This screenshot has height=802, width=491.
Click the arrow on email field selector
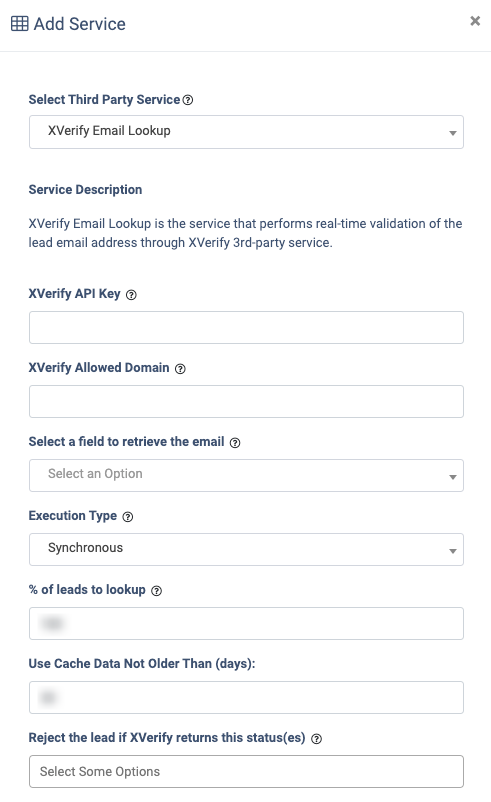[x=453, y=477]
